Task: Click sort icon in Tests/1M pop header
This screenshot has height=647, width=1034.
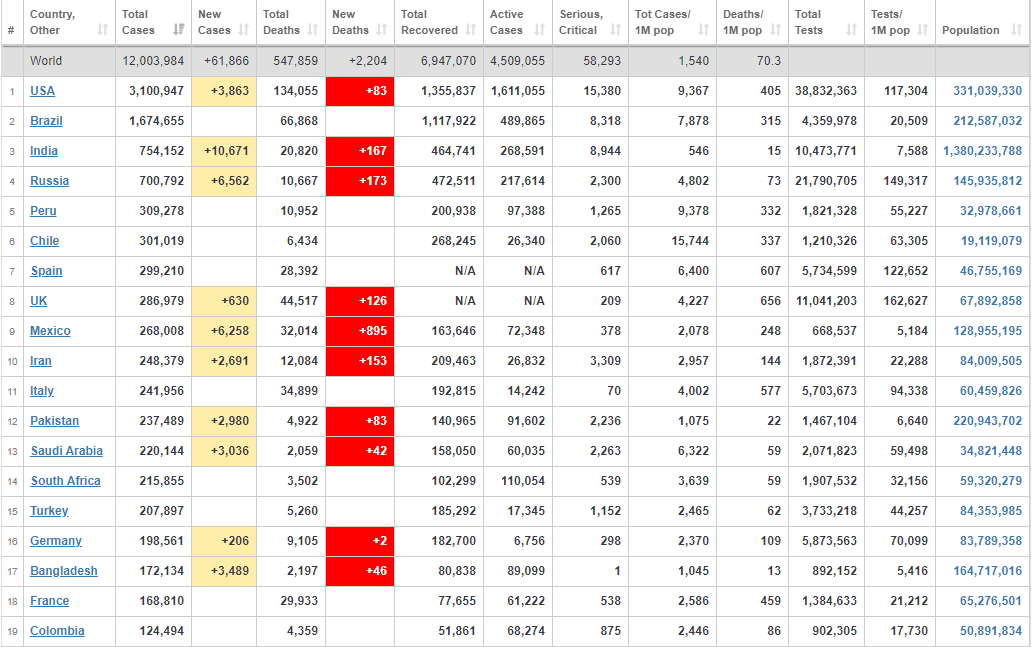Action: click(923, 30)
